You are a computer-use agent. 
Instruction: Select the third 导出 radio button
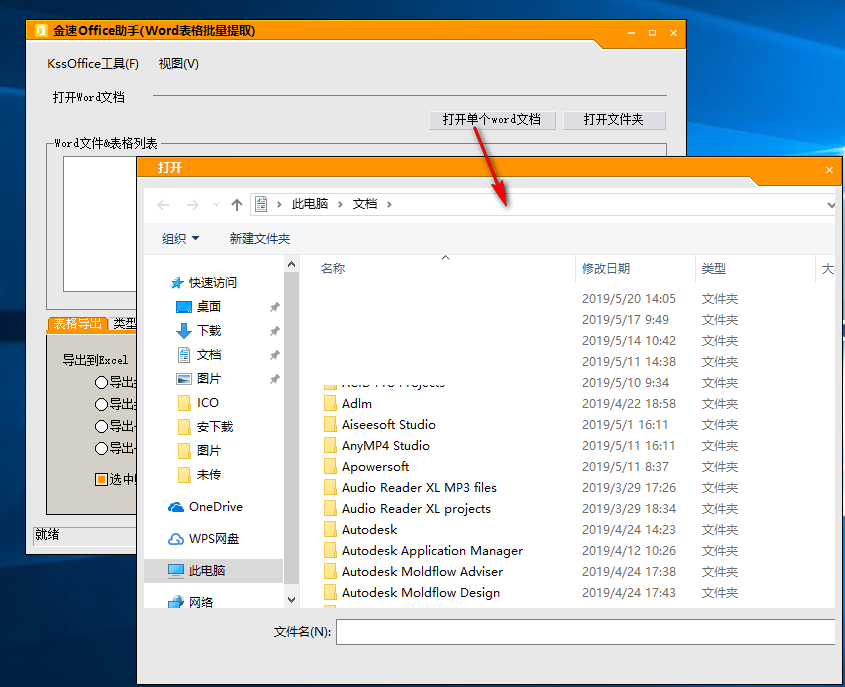pyautogui.click(x=101, y=427)
